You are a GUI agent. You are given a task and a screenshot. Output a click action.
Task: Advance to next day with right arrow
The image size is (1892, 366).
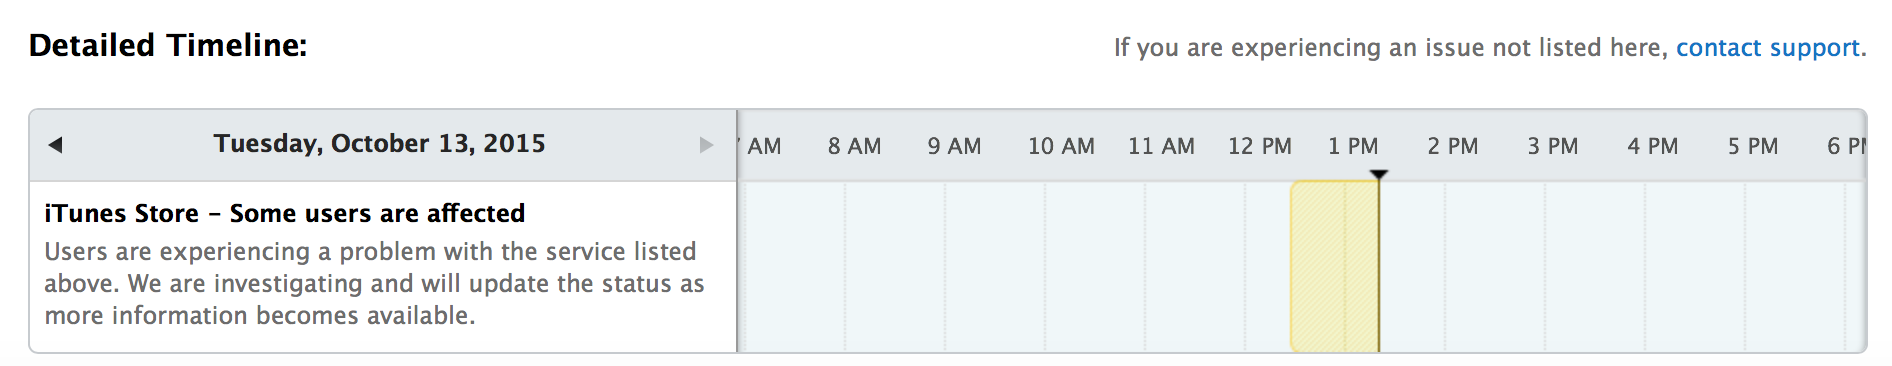pyautogui.click(x=706, y=145)
